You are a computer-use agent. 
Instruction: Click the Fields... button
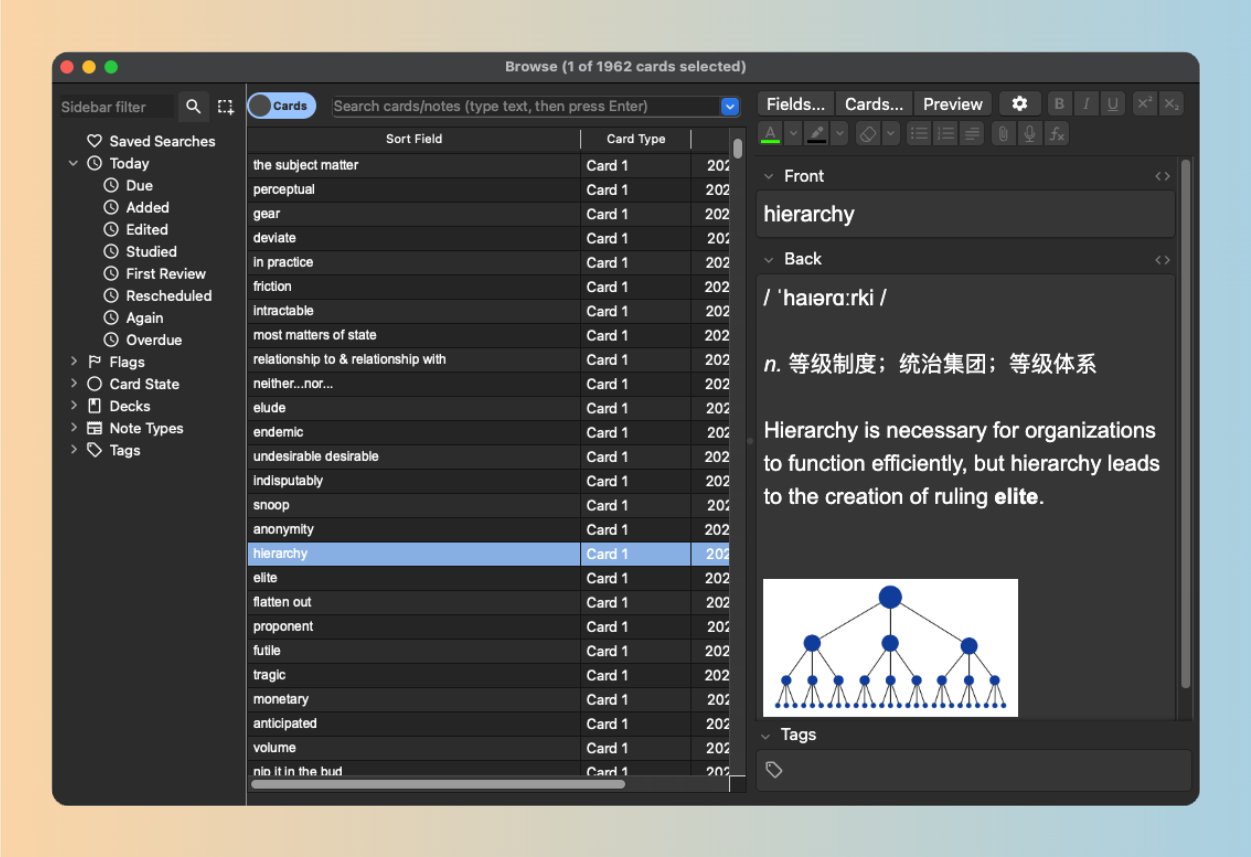pos(795,104)
